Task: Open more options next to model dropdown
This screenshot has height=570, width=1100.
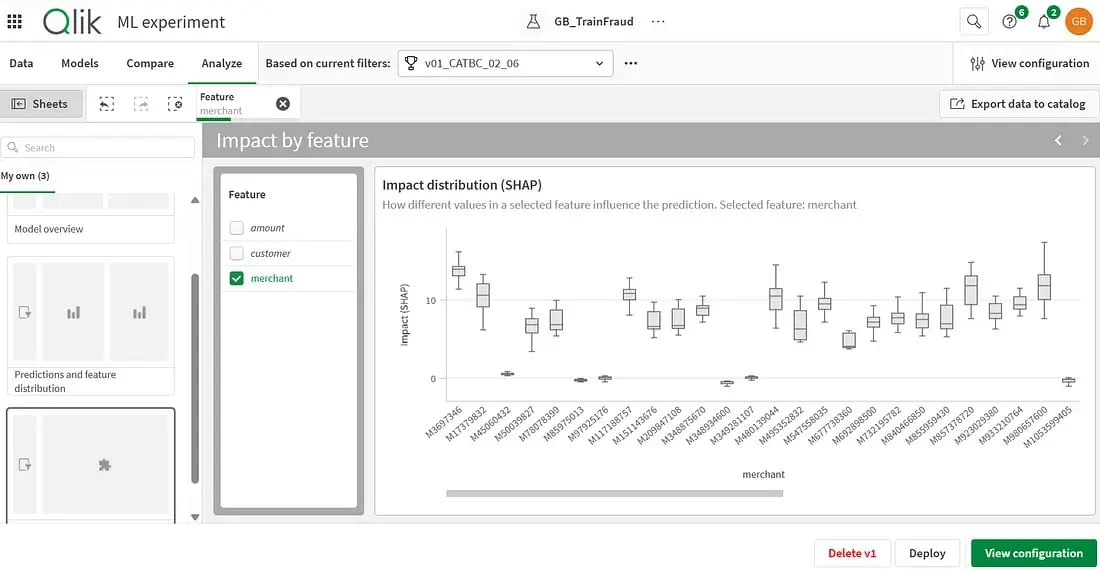Action: 631,63
